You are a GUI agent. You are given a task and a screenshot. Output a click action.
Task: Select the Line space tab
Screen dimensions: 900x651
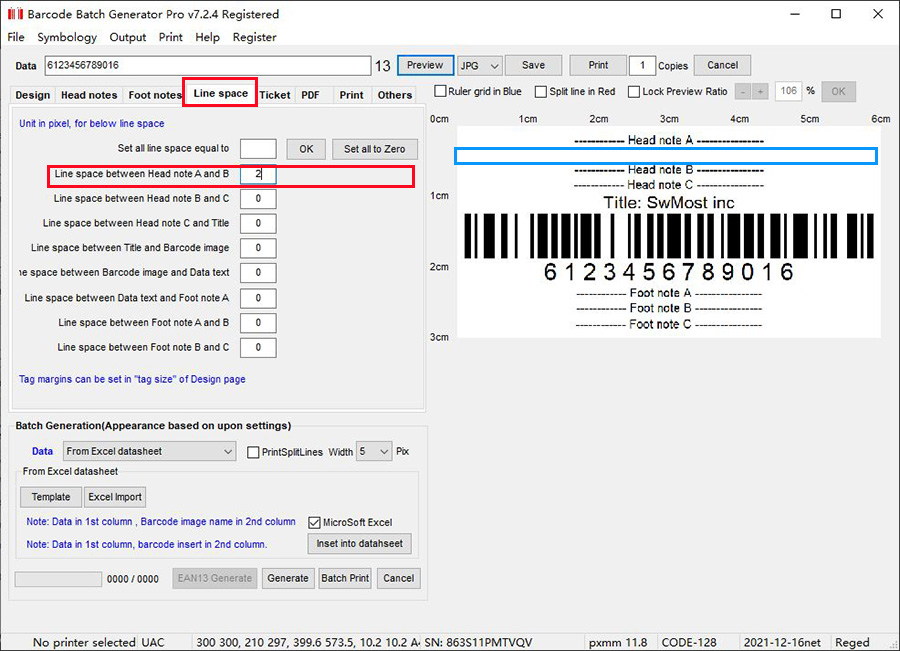point(220,93)
